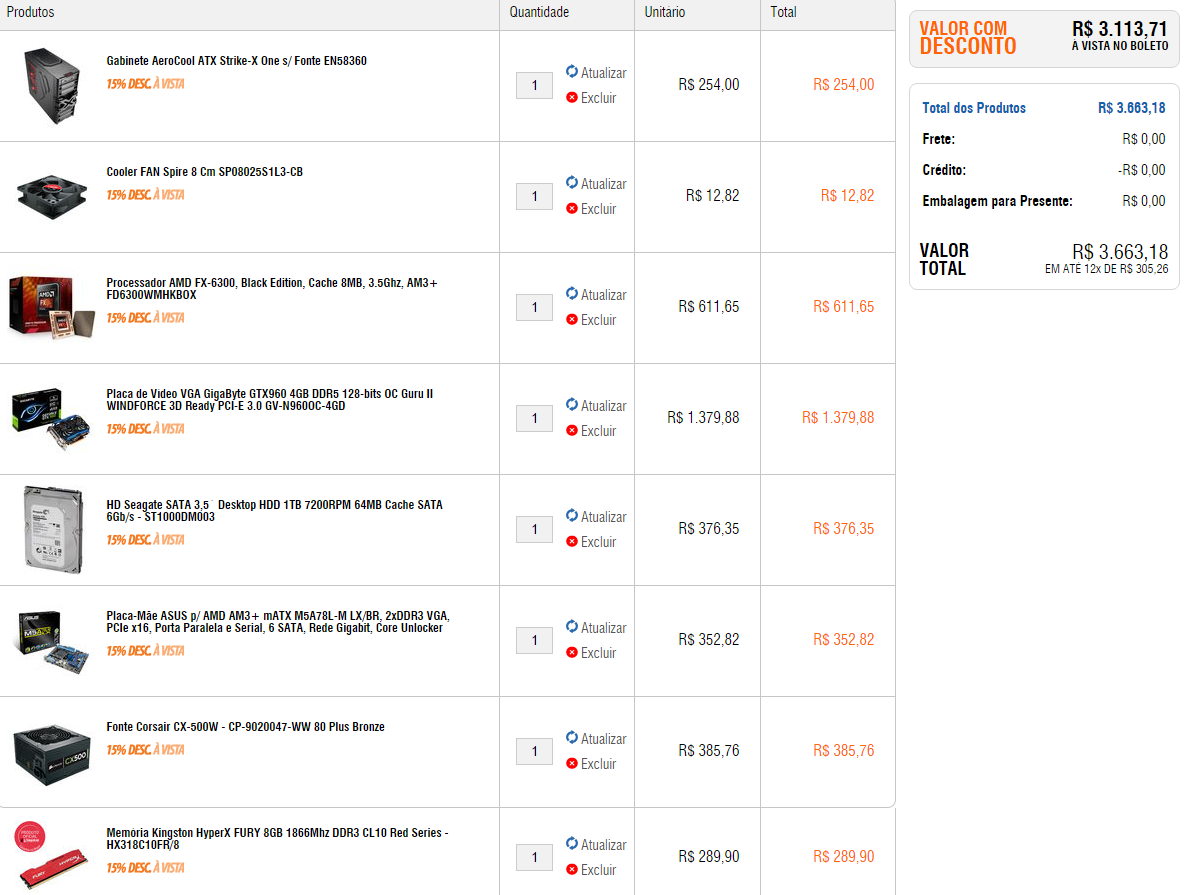
Task: Click Atualizar text in the HD Seagate row
Action: point(603,516)
